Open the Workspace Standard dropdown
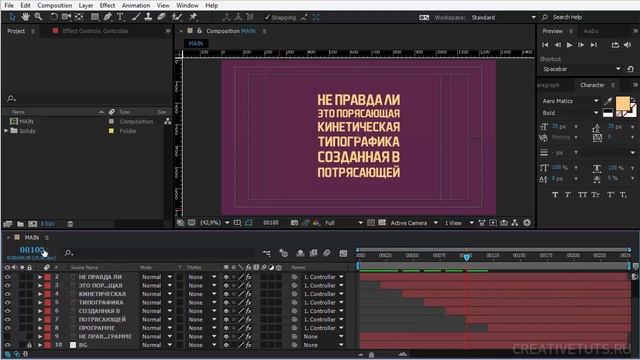640x360 pixels. click(x=503, y=17)
